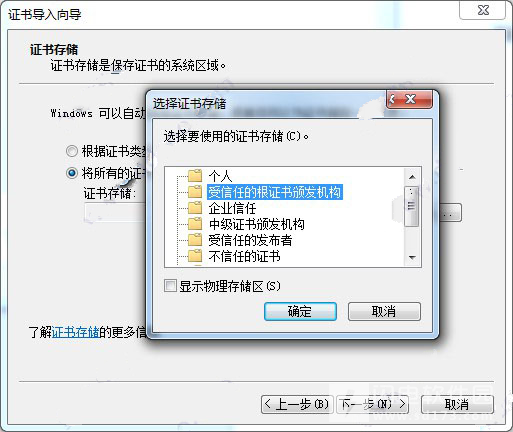Click folder icon next to 中级证书颁发机构
The image size is (513, 432).
pos(195,224)
